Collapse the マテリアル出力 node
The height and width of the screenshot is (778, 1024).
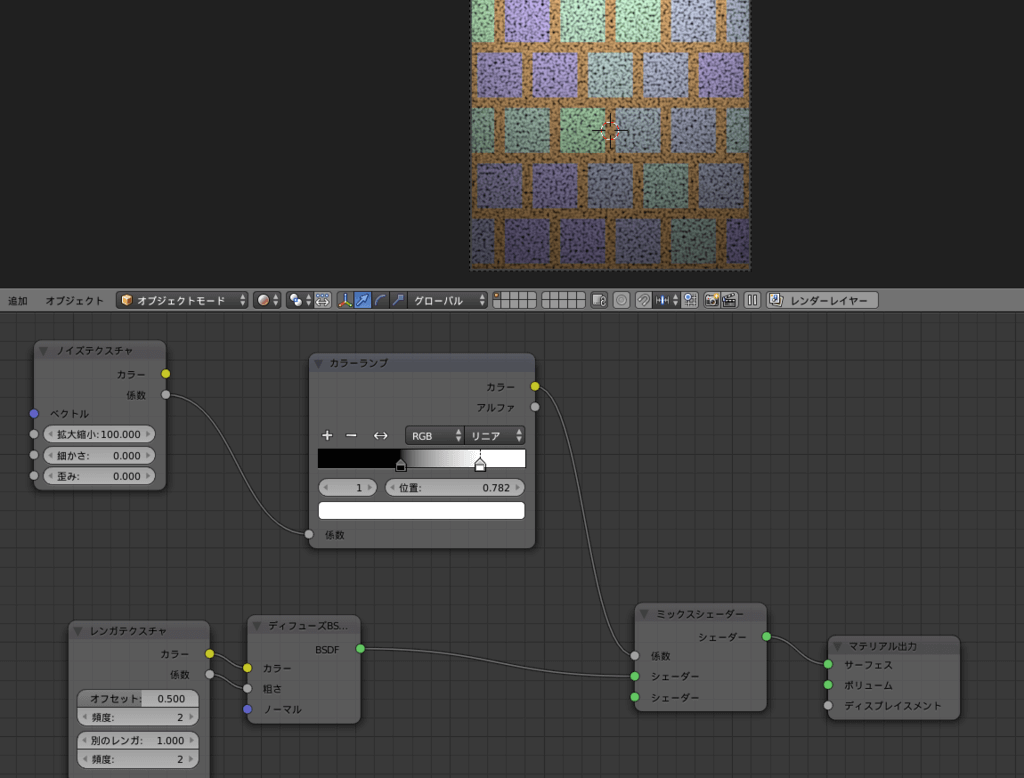(837, 646)
